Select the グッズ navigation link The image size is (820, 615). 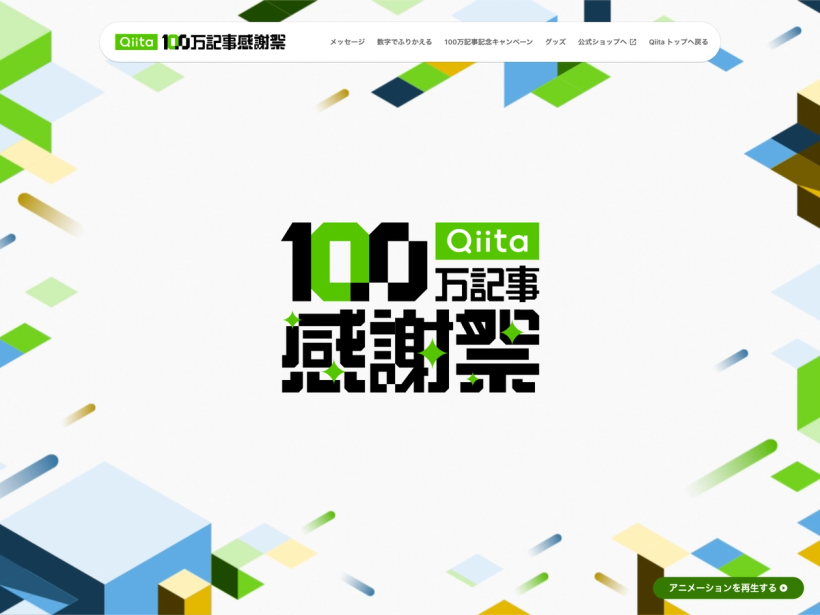[x=555, y=42]
